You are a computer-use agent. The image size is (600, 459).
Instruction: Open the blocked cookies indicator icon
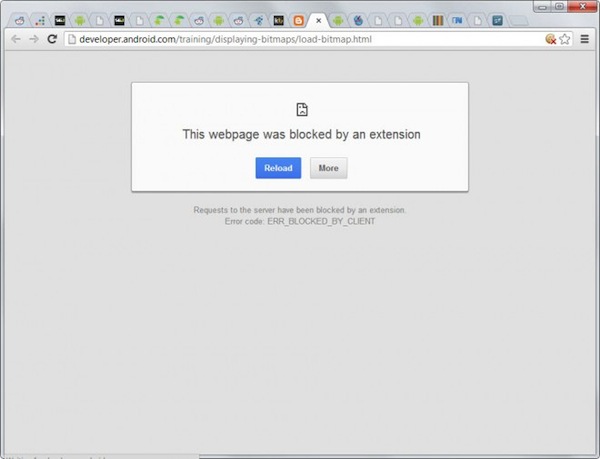[x=550, y=39]
